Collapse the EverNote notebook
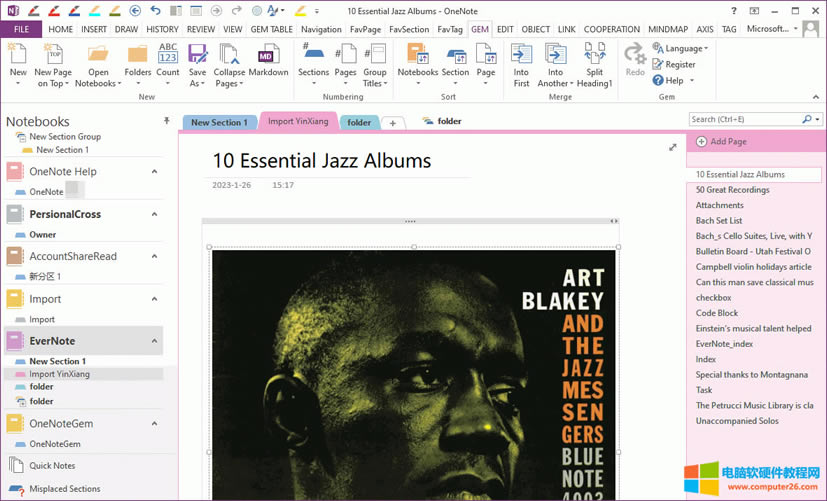Viewport: 827px width, 501px height. [x=154, y=341]
